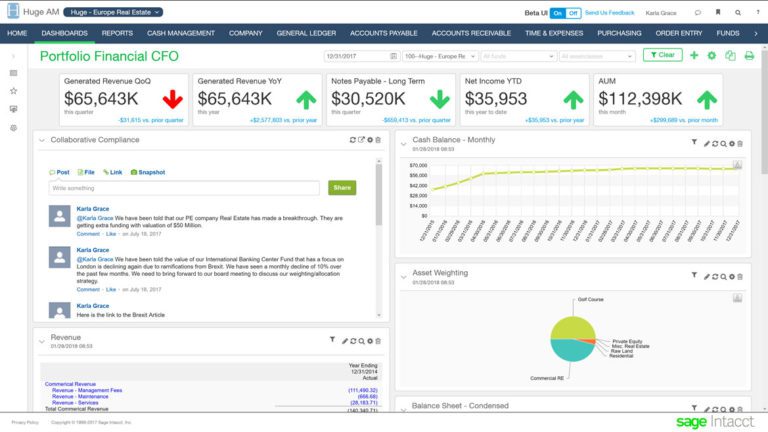Edit the Revenue panel with pencil icon
The height and width of the screenshot is (432, 768).
[343, 341]
